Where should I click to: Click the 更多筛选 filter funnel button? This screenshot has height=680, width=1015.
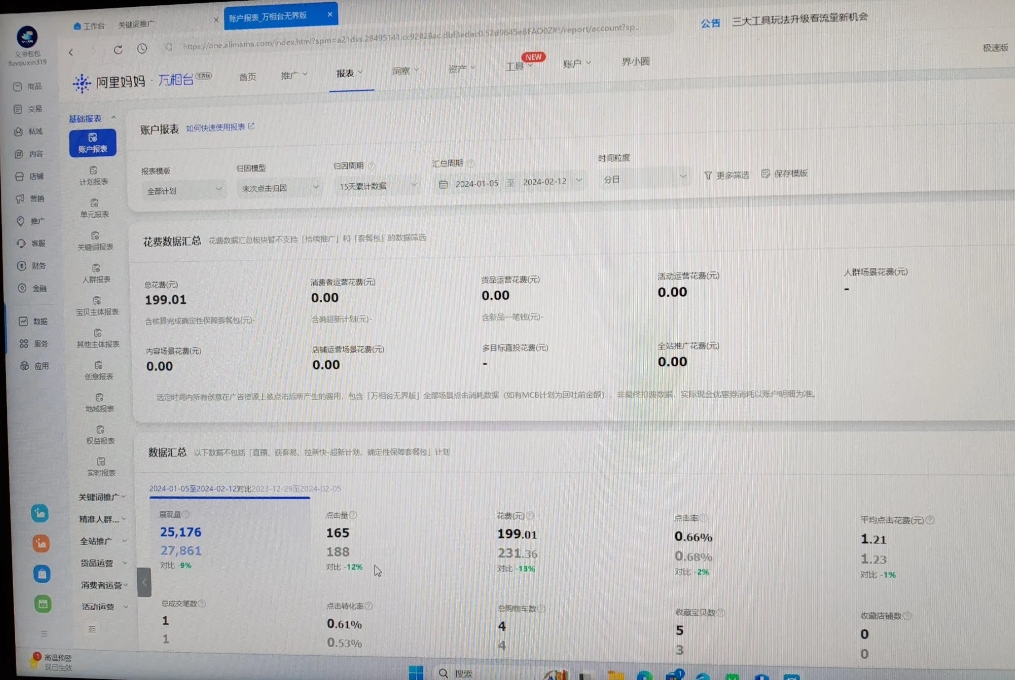coord(726,175)
